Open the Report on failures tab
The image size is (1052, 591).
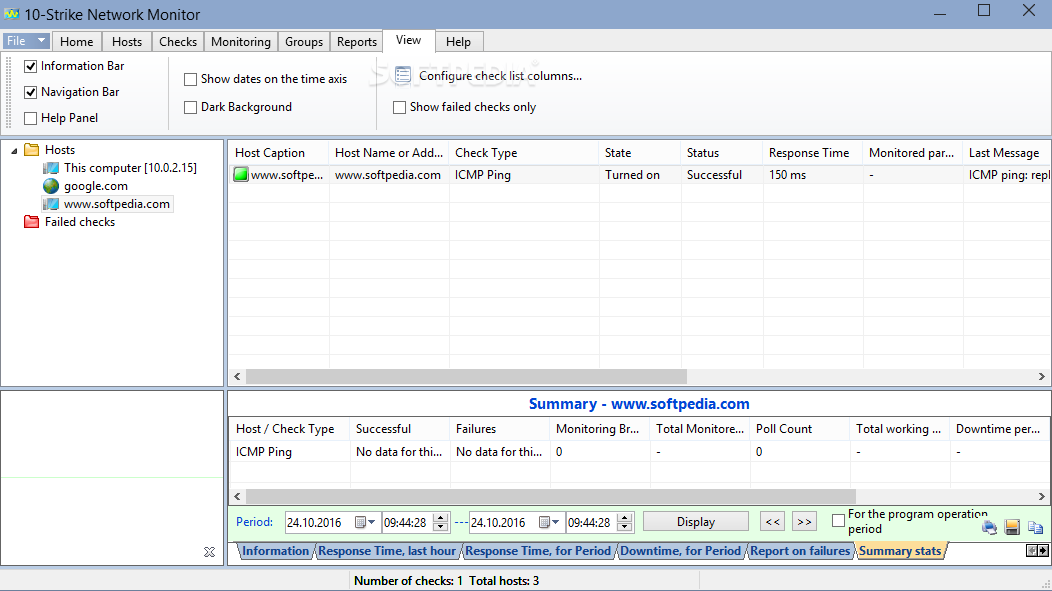800,551
